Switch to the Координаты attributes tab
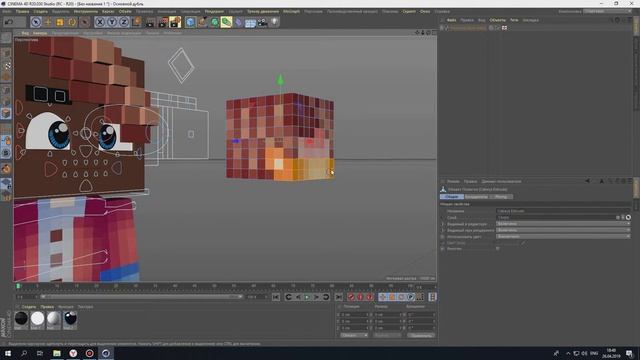Screen dimensions: 640x360 coord(476,197)
